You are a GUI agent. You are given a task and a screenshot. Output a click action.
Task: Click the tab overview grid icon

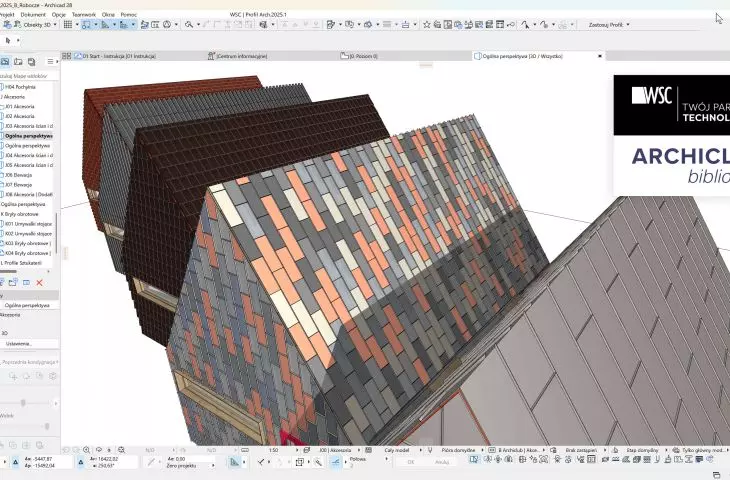pyautogui.click(x=67, y=56)
